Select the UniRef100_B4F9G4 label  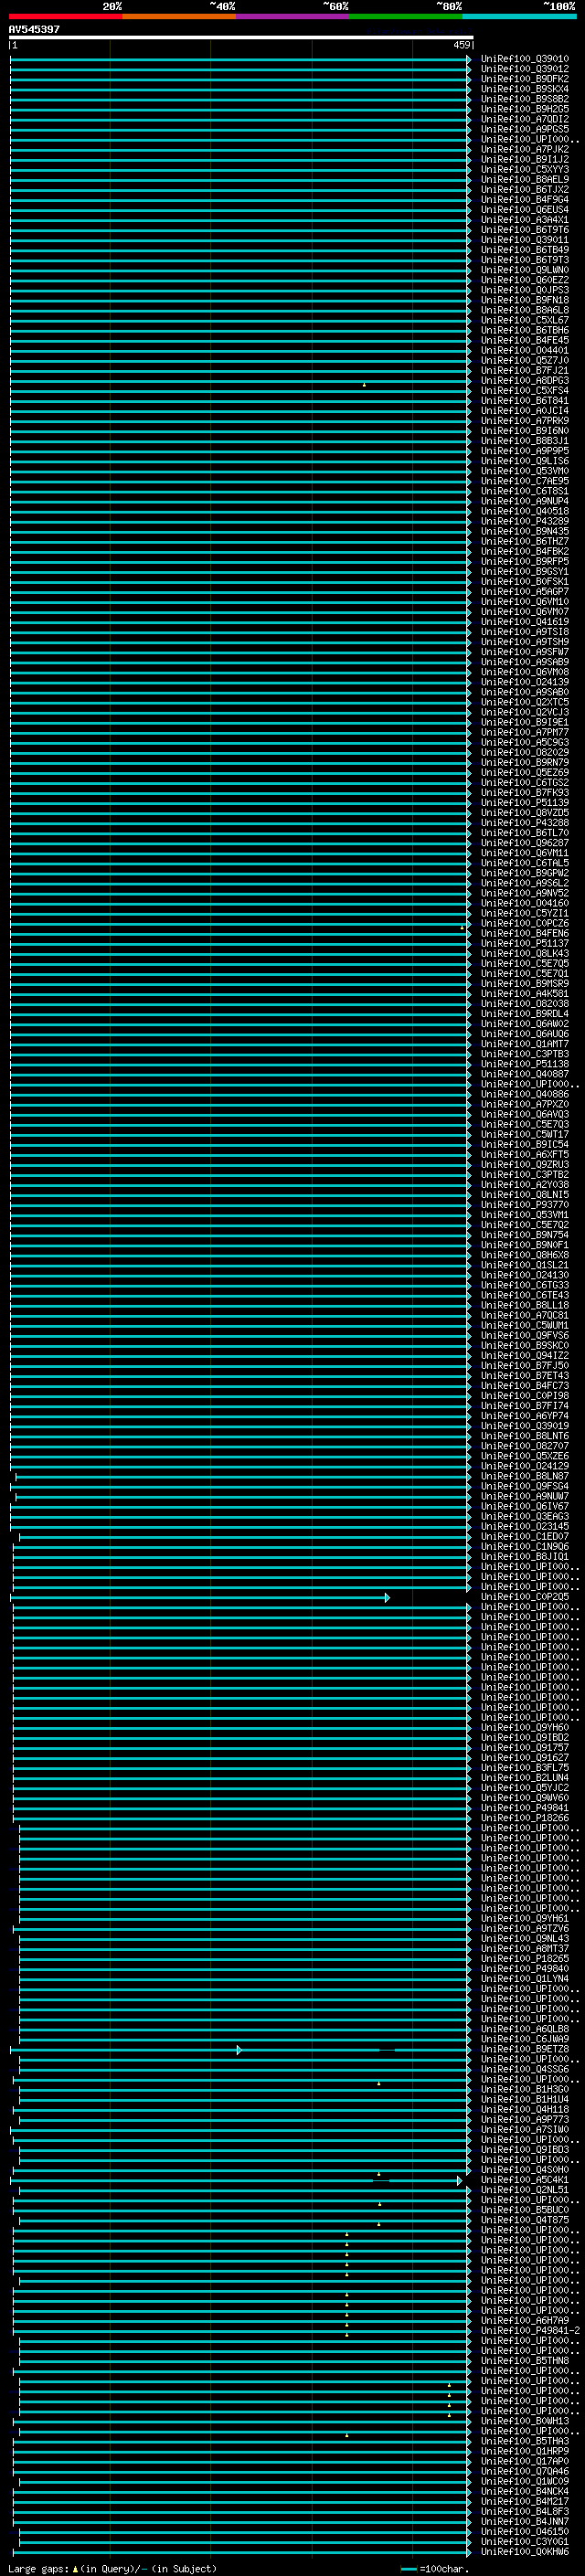pyautogui.click(x=524, y=200)
